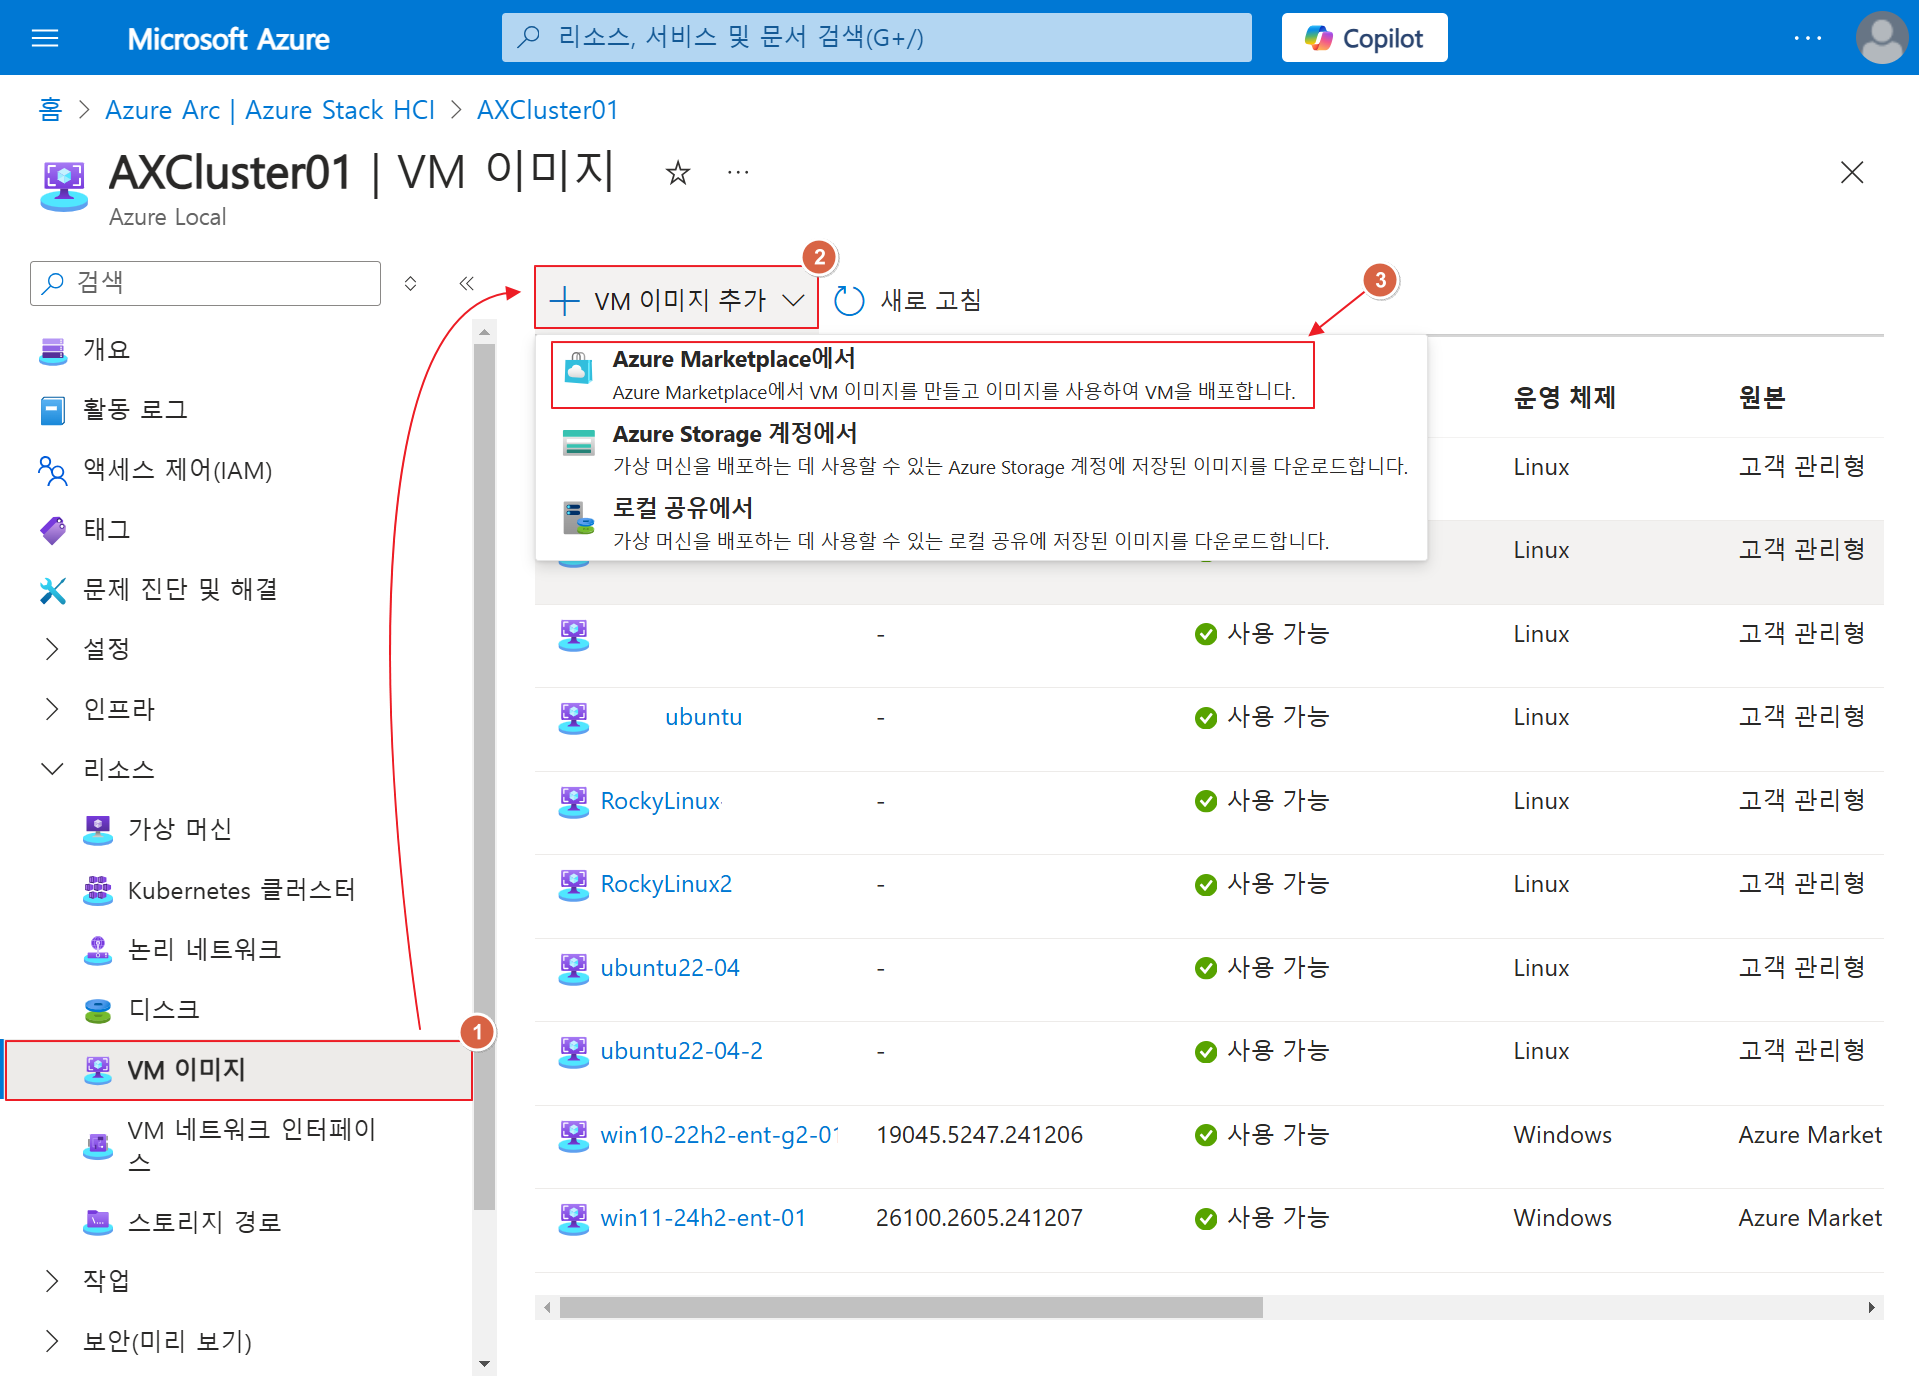Open the win11-24h2-ent-01 image link
The image size is (1919, 1376).
[x=703, y=1218]
